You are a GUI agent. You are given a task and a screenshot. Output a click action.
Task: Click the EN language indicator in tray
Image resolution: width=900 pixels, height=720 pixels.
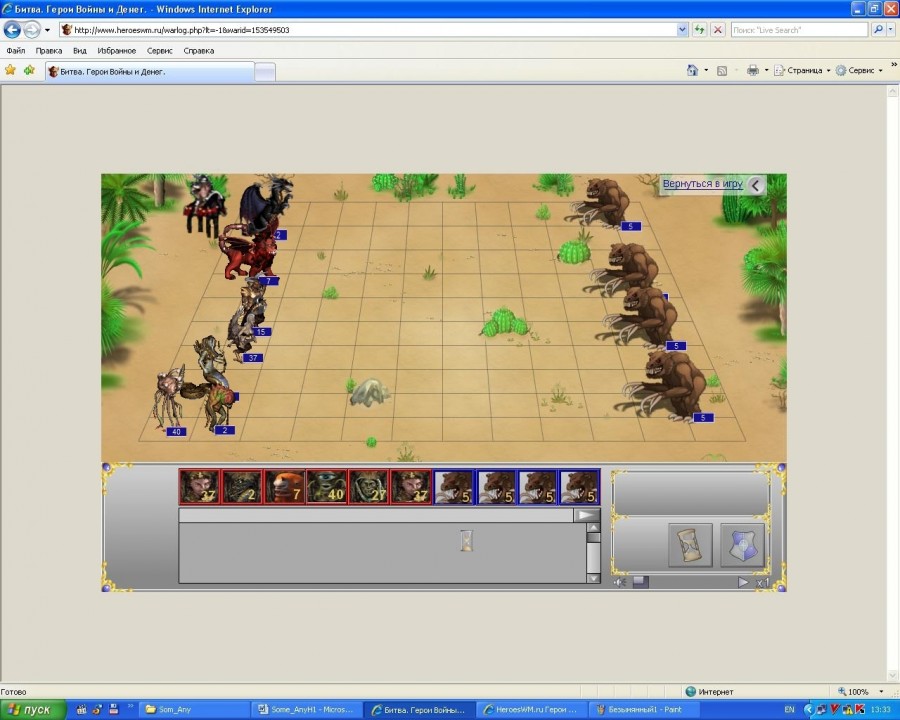(789, 710)
